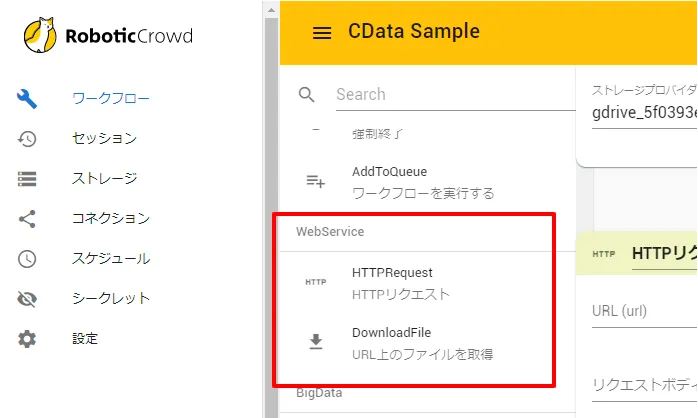Click the download arrow icon beside DownloadFile
This screenshot has height=418, width=698.
click(x=315, y=342)
